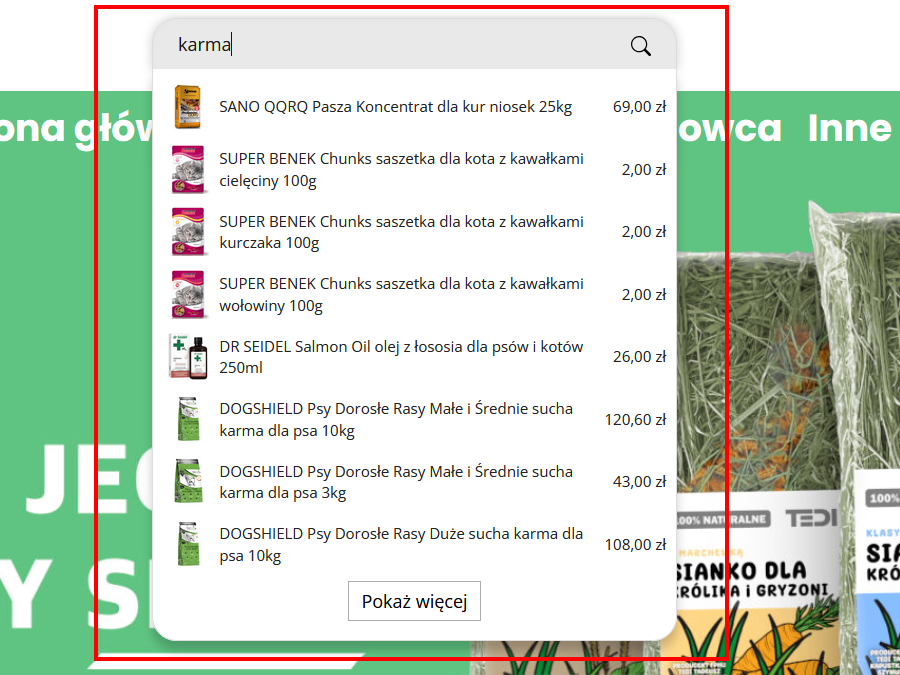Click the "2,00 zł" price for cielęciny sachet
This screenshot has width=900, height=675.
(x=644, y=170)
